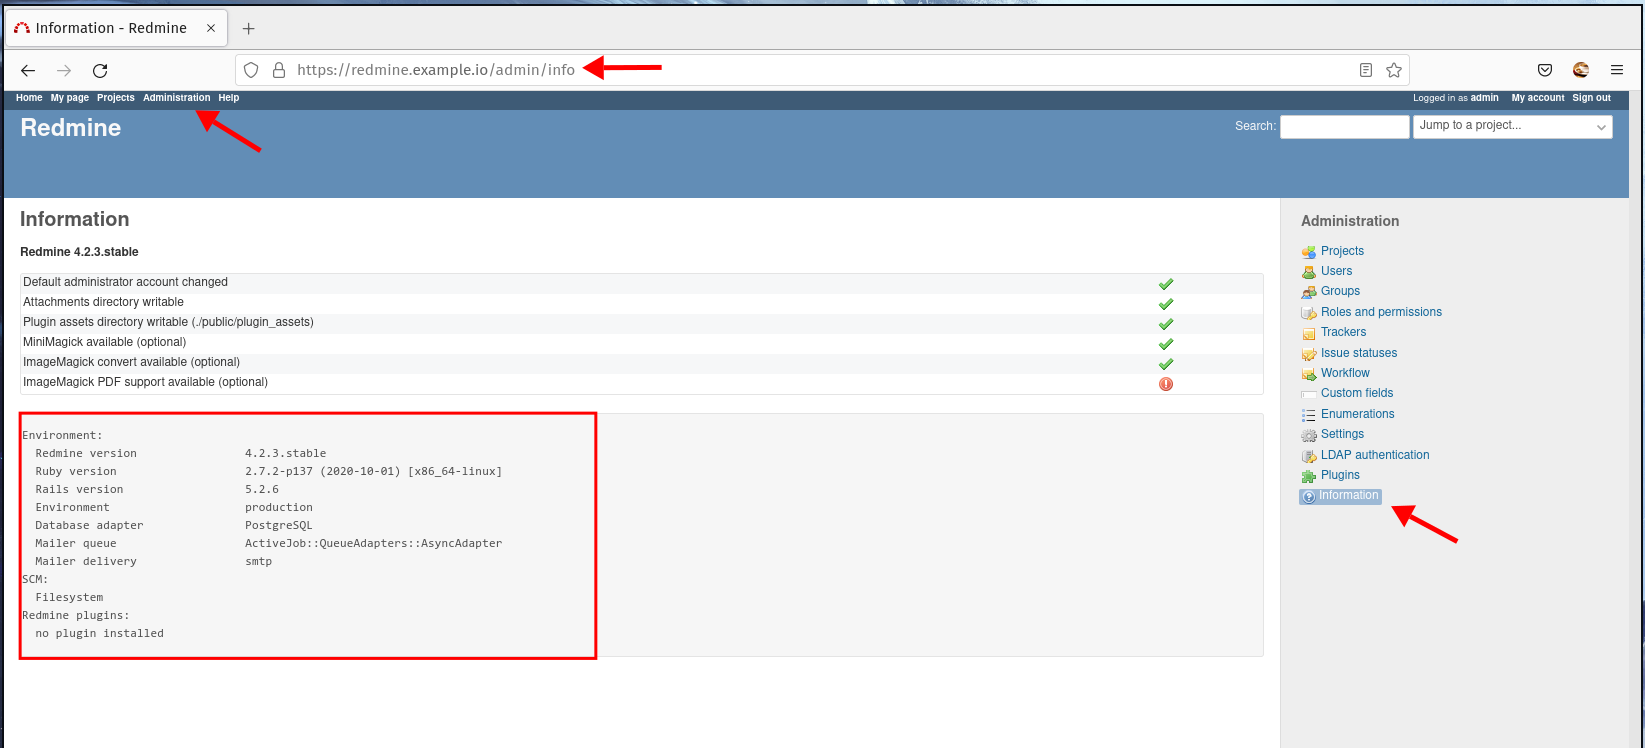Viewport: 1645px width, 748px height.
Task: Click the Users icon in sidebar
Action: click(x=1309, y=272)
